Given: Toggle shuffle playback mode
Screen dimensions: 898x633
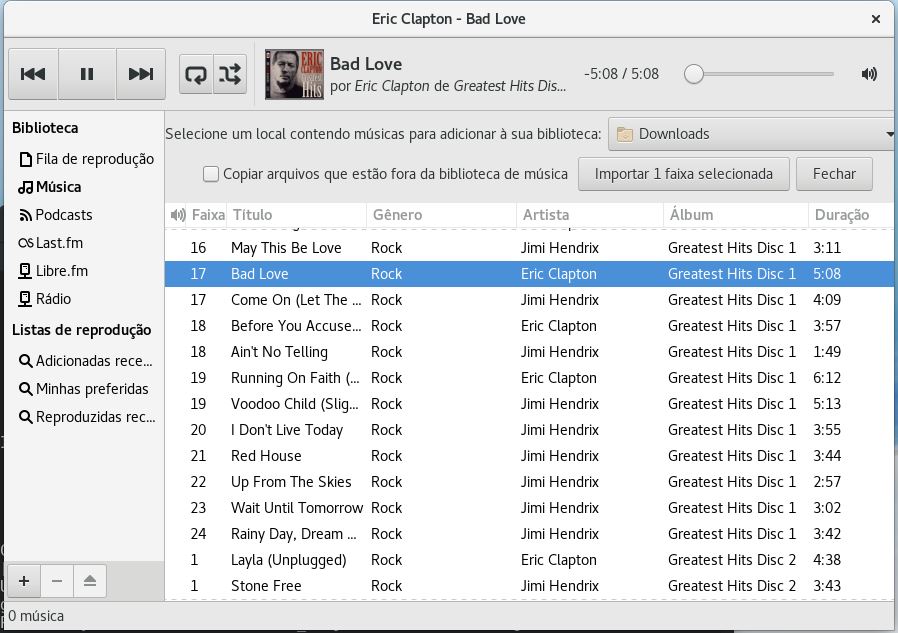Looking at the screenshot, I should (x=230, y=74).
